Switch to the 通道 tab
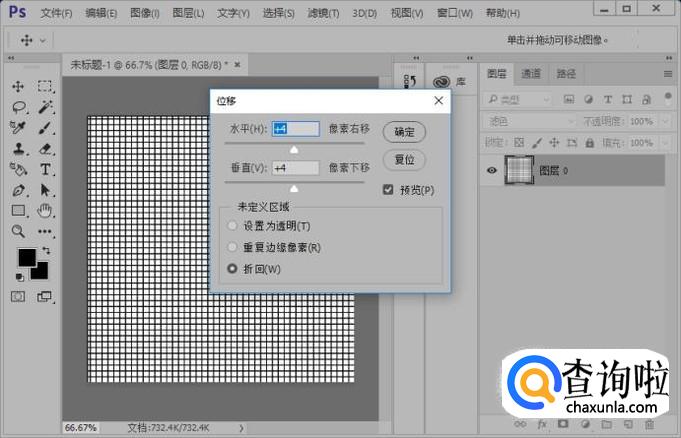The image size is (681, 438). point(531,74)
